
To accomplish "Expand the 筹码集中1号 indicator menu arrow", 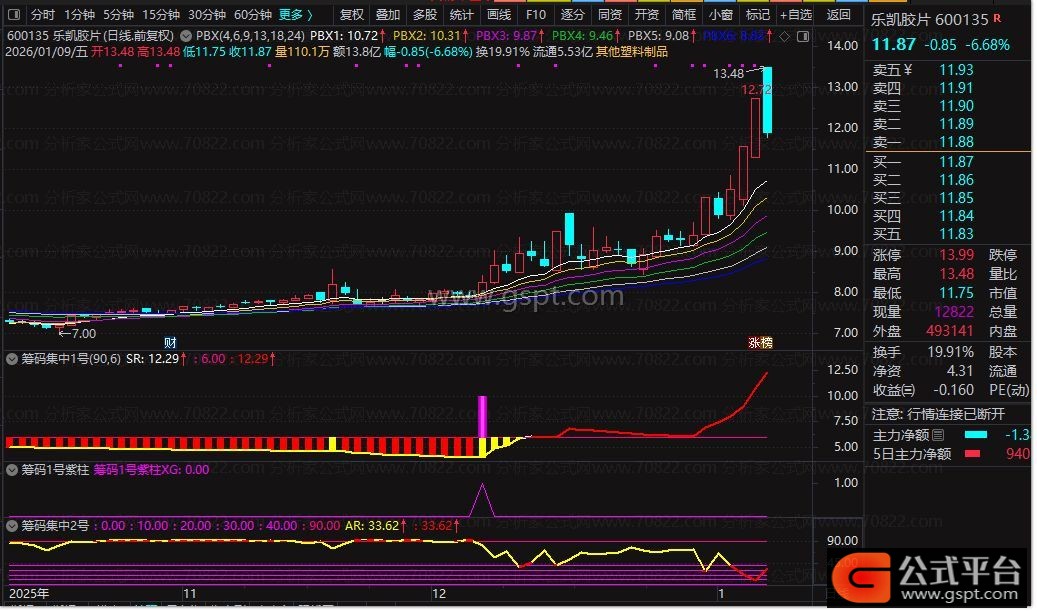I will pos(11,358).
